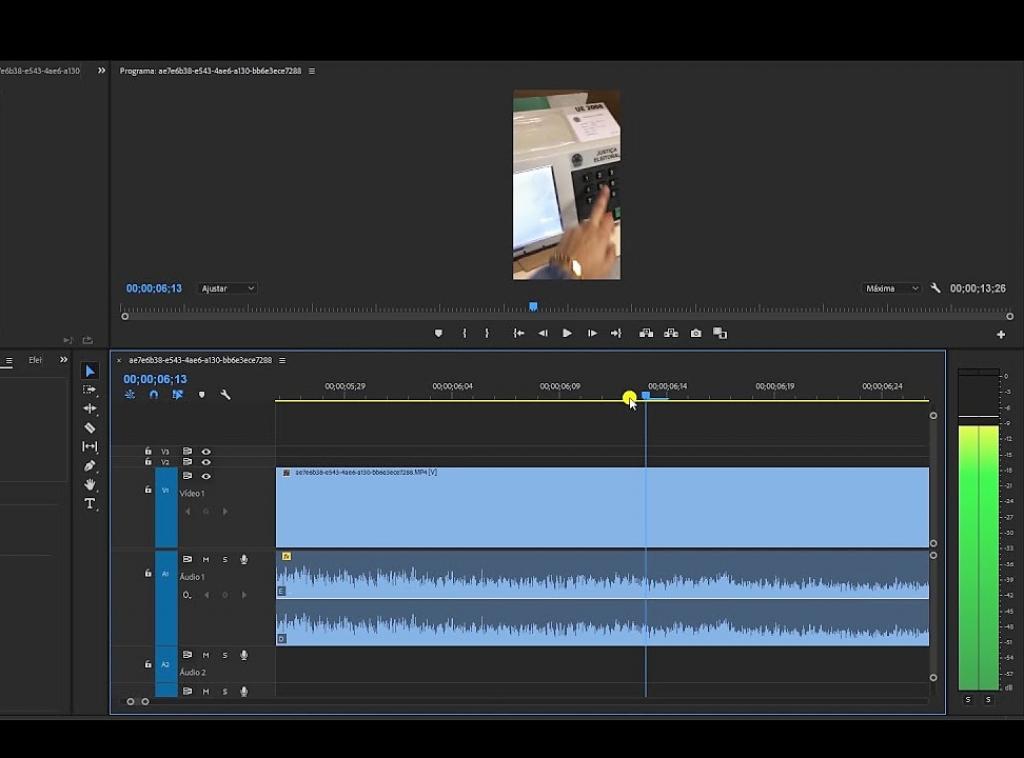Open the Máxima playback resolution dropdown
Image resolution: width=1024 pixels, height=758 pixels.
coord(891,289)
